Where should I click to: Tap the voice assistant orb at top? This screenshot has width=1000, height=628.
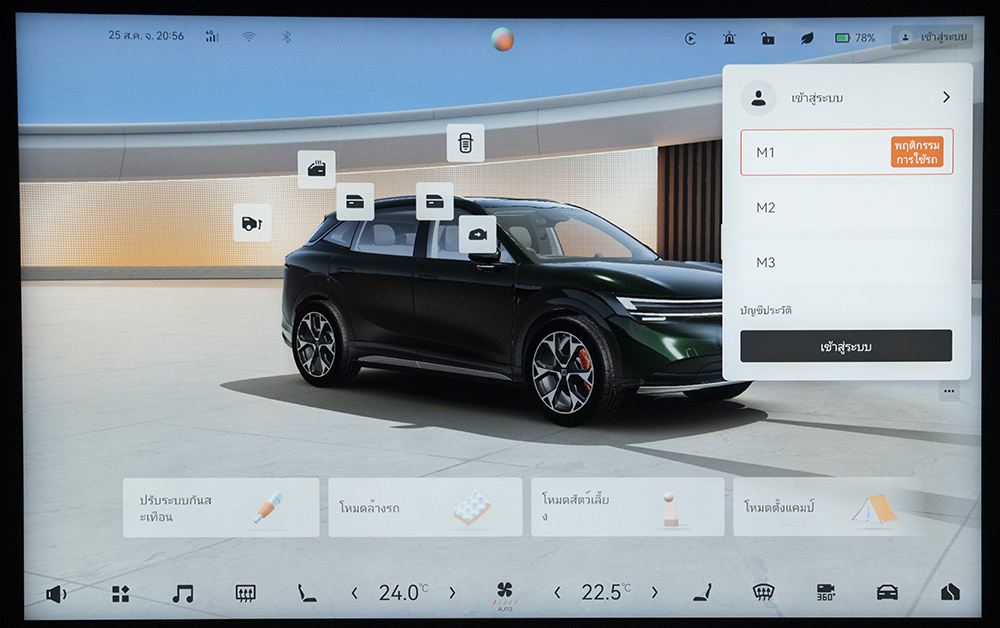point(502,39)
